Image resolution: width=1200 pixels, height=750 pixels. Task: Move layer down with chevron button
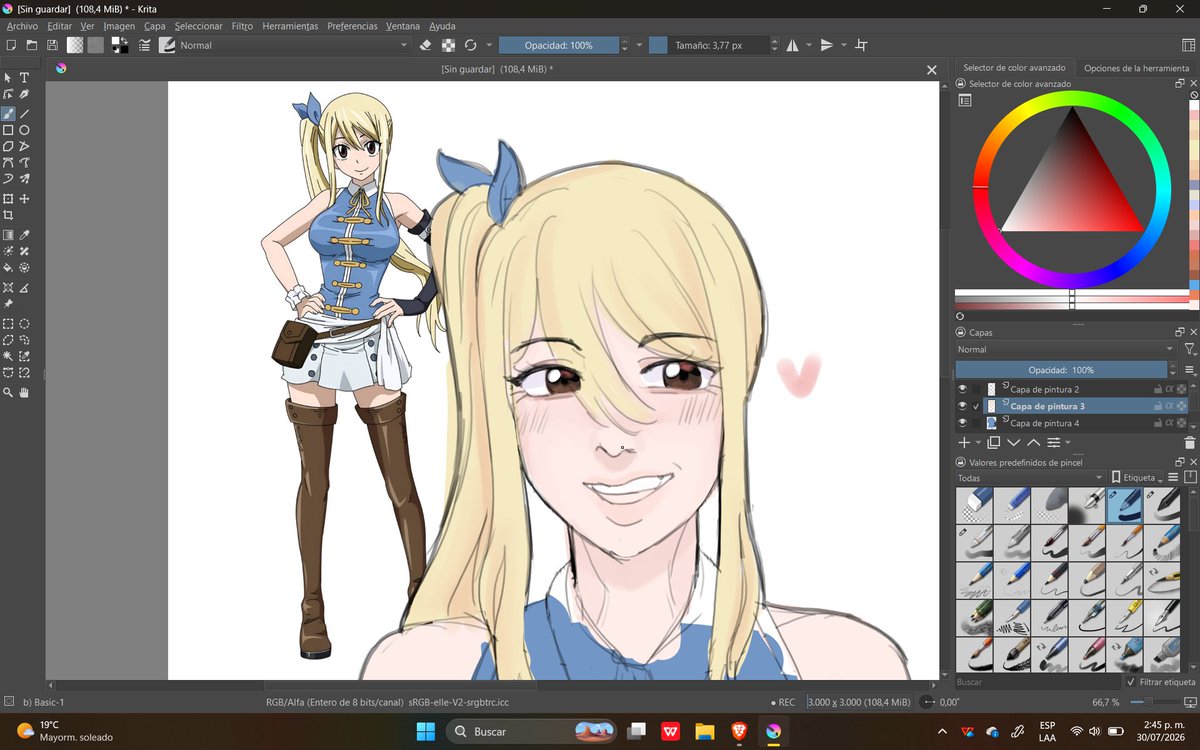[x=1013, y=442]
